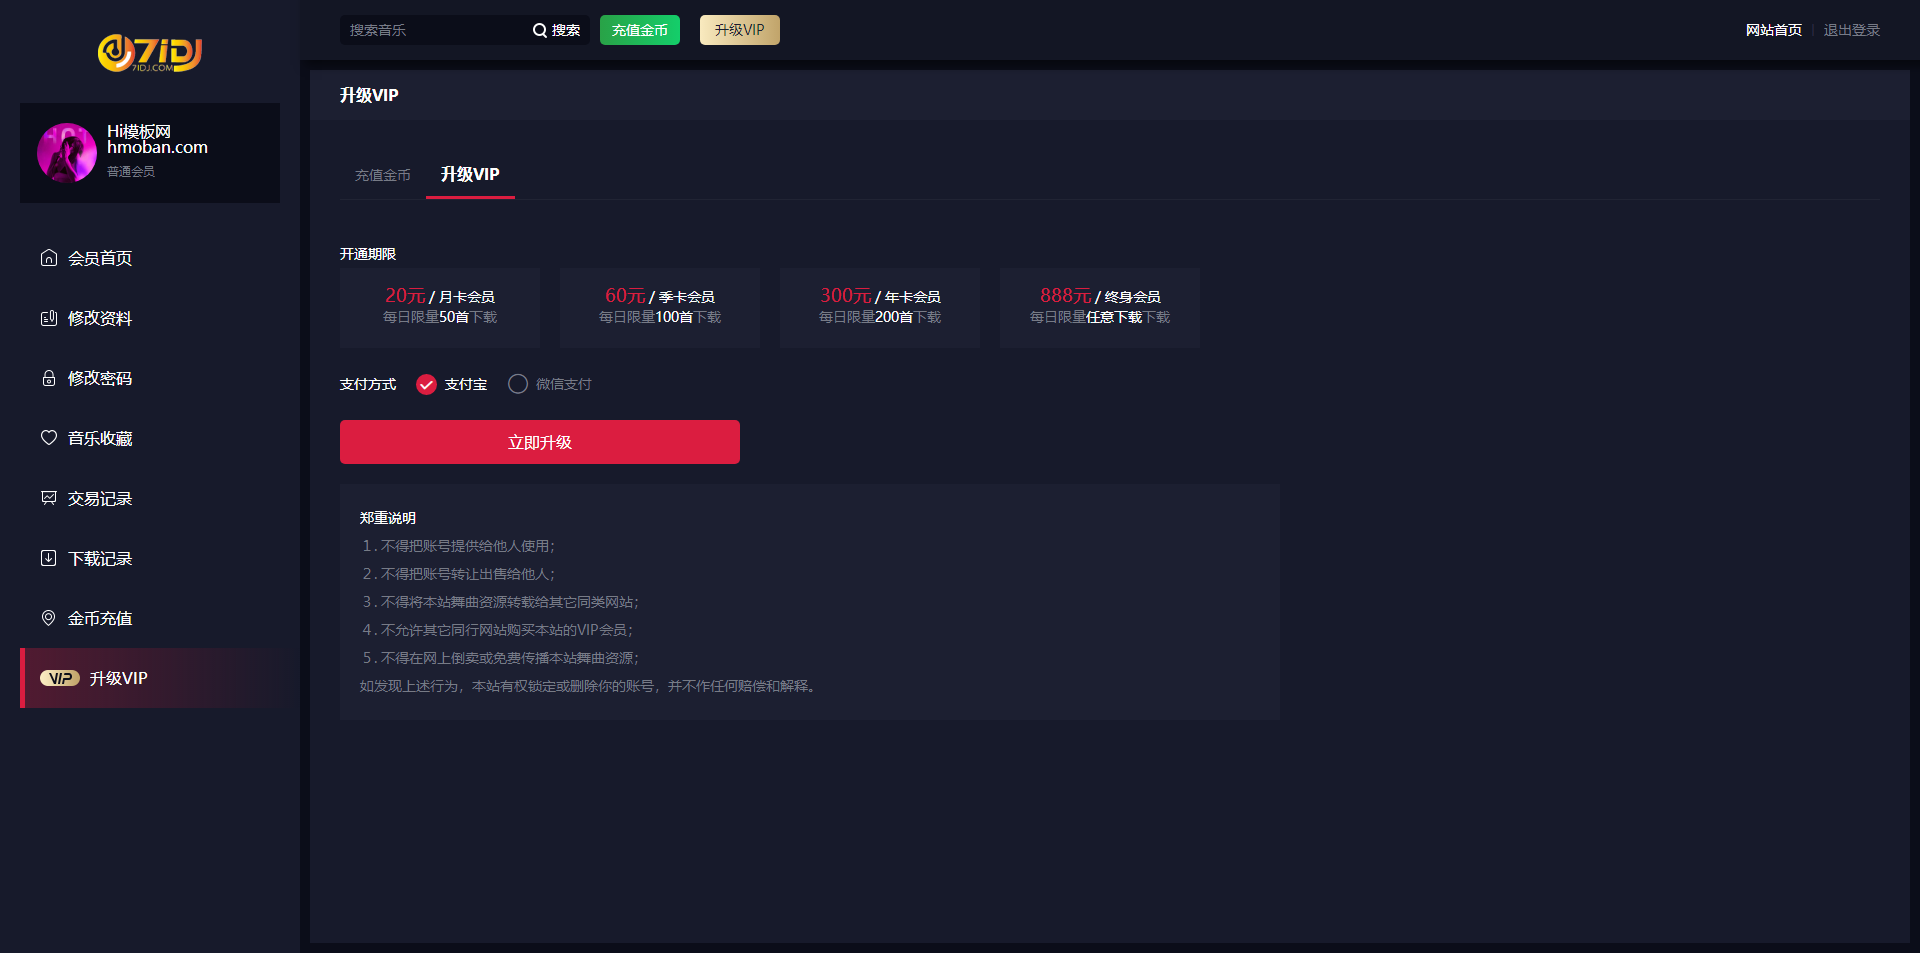This screenshot has width=1920, height=953.
Task: Click the green 充值金币 top button
Action: pos(640,30)
